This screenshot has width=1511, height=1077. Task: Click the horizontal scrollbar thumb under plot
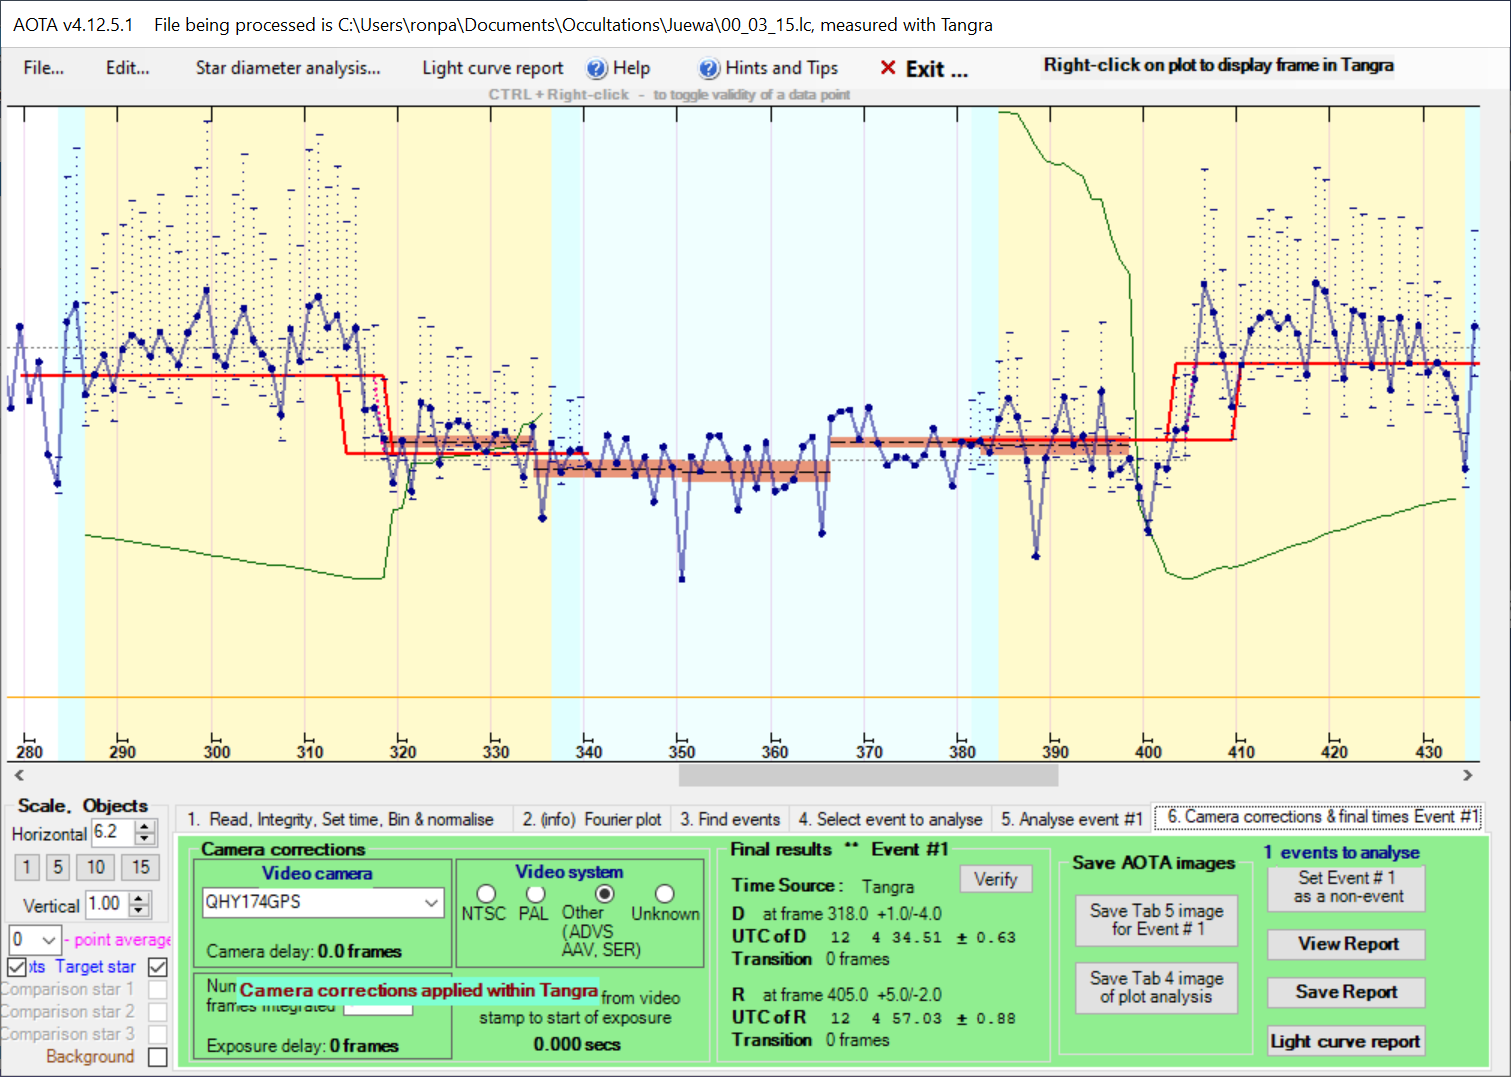(868, 775)
